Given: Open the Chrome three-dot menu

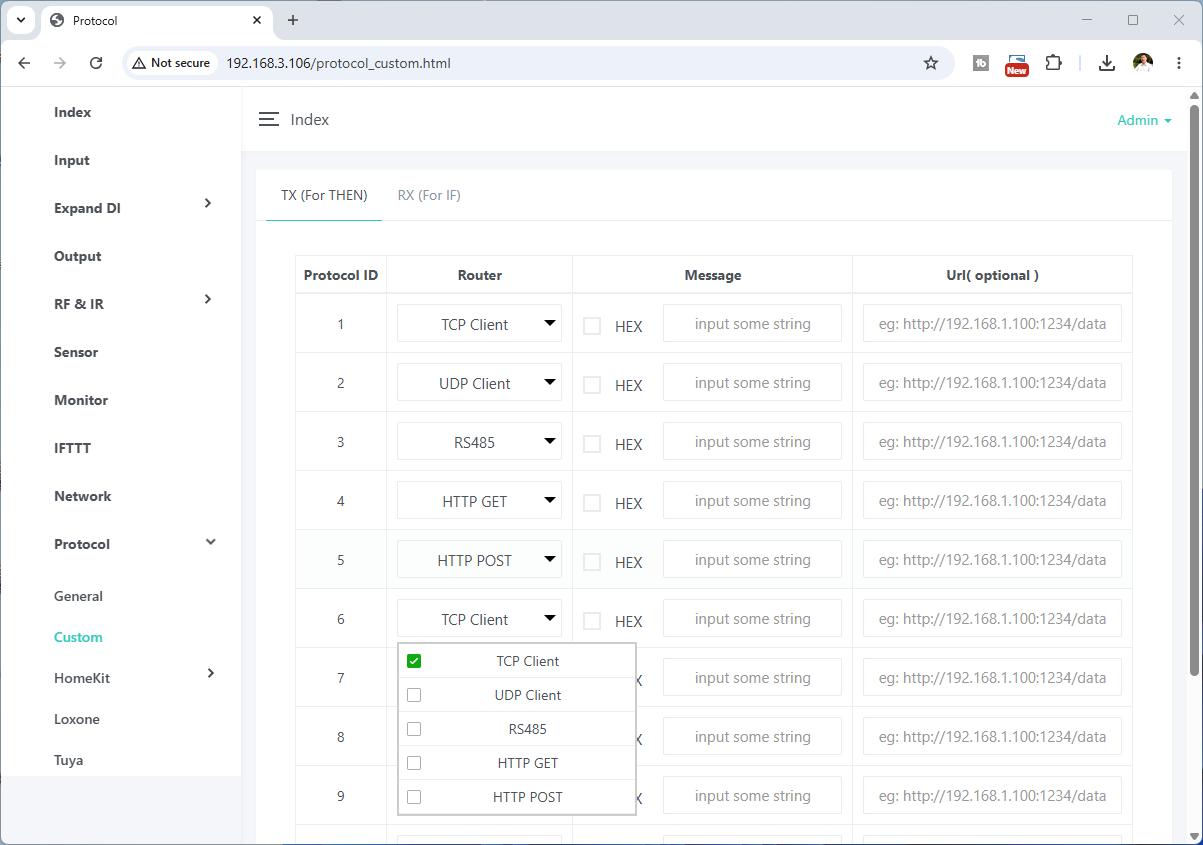Looking at the screenshot, I should tap(1178, 63).
